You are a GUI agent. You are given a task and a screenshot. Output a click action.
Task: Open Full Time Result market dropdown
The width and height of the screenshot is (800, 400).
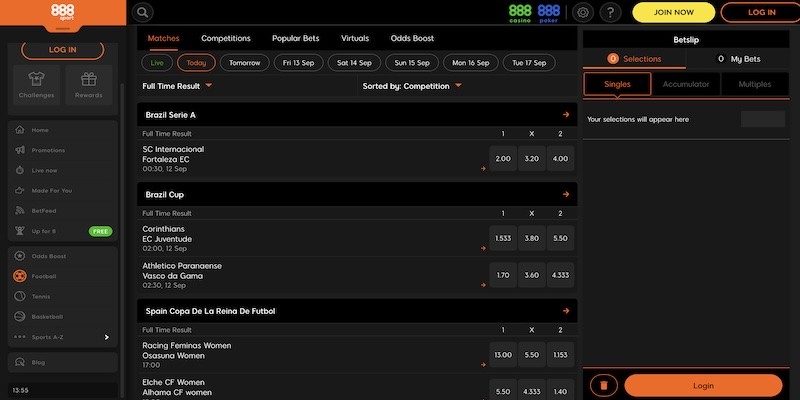pyautogui.click(x=177, y=86)
